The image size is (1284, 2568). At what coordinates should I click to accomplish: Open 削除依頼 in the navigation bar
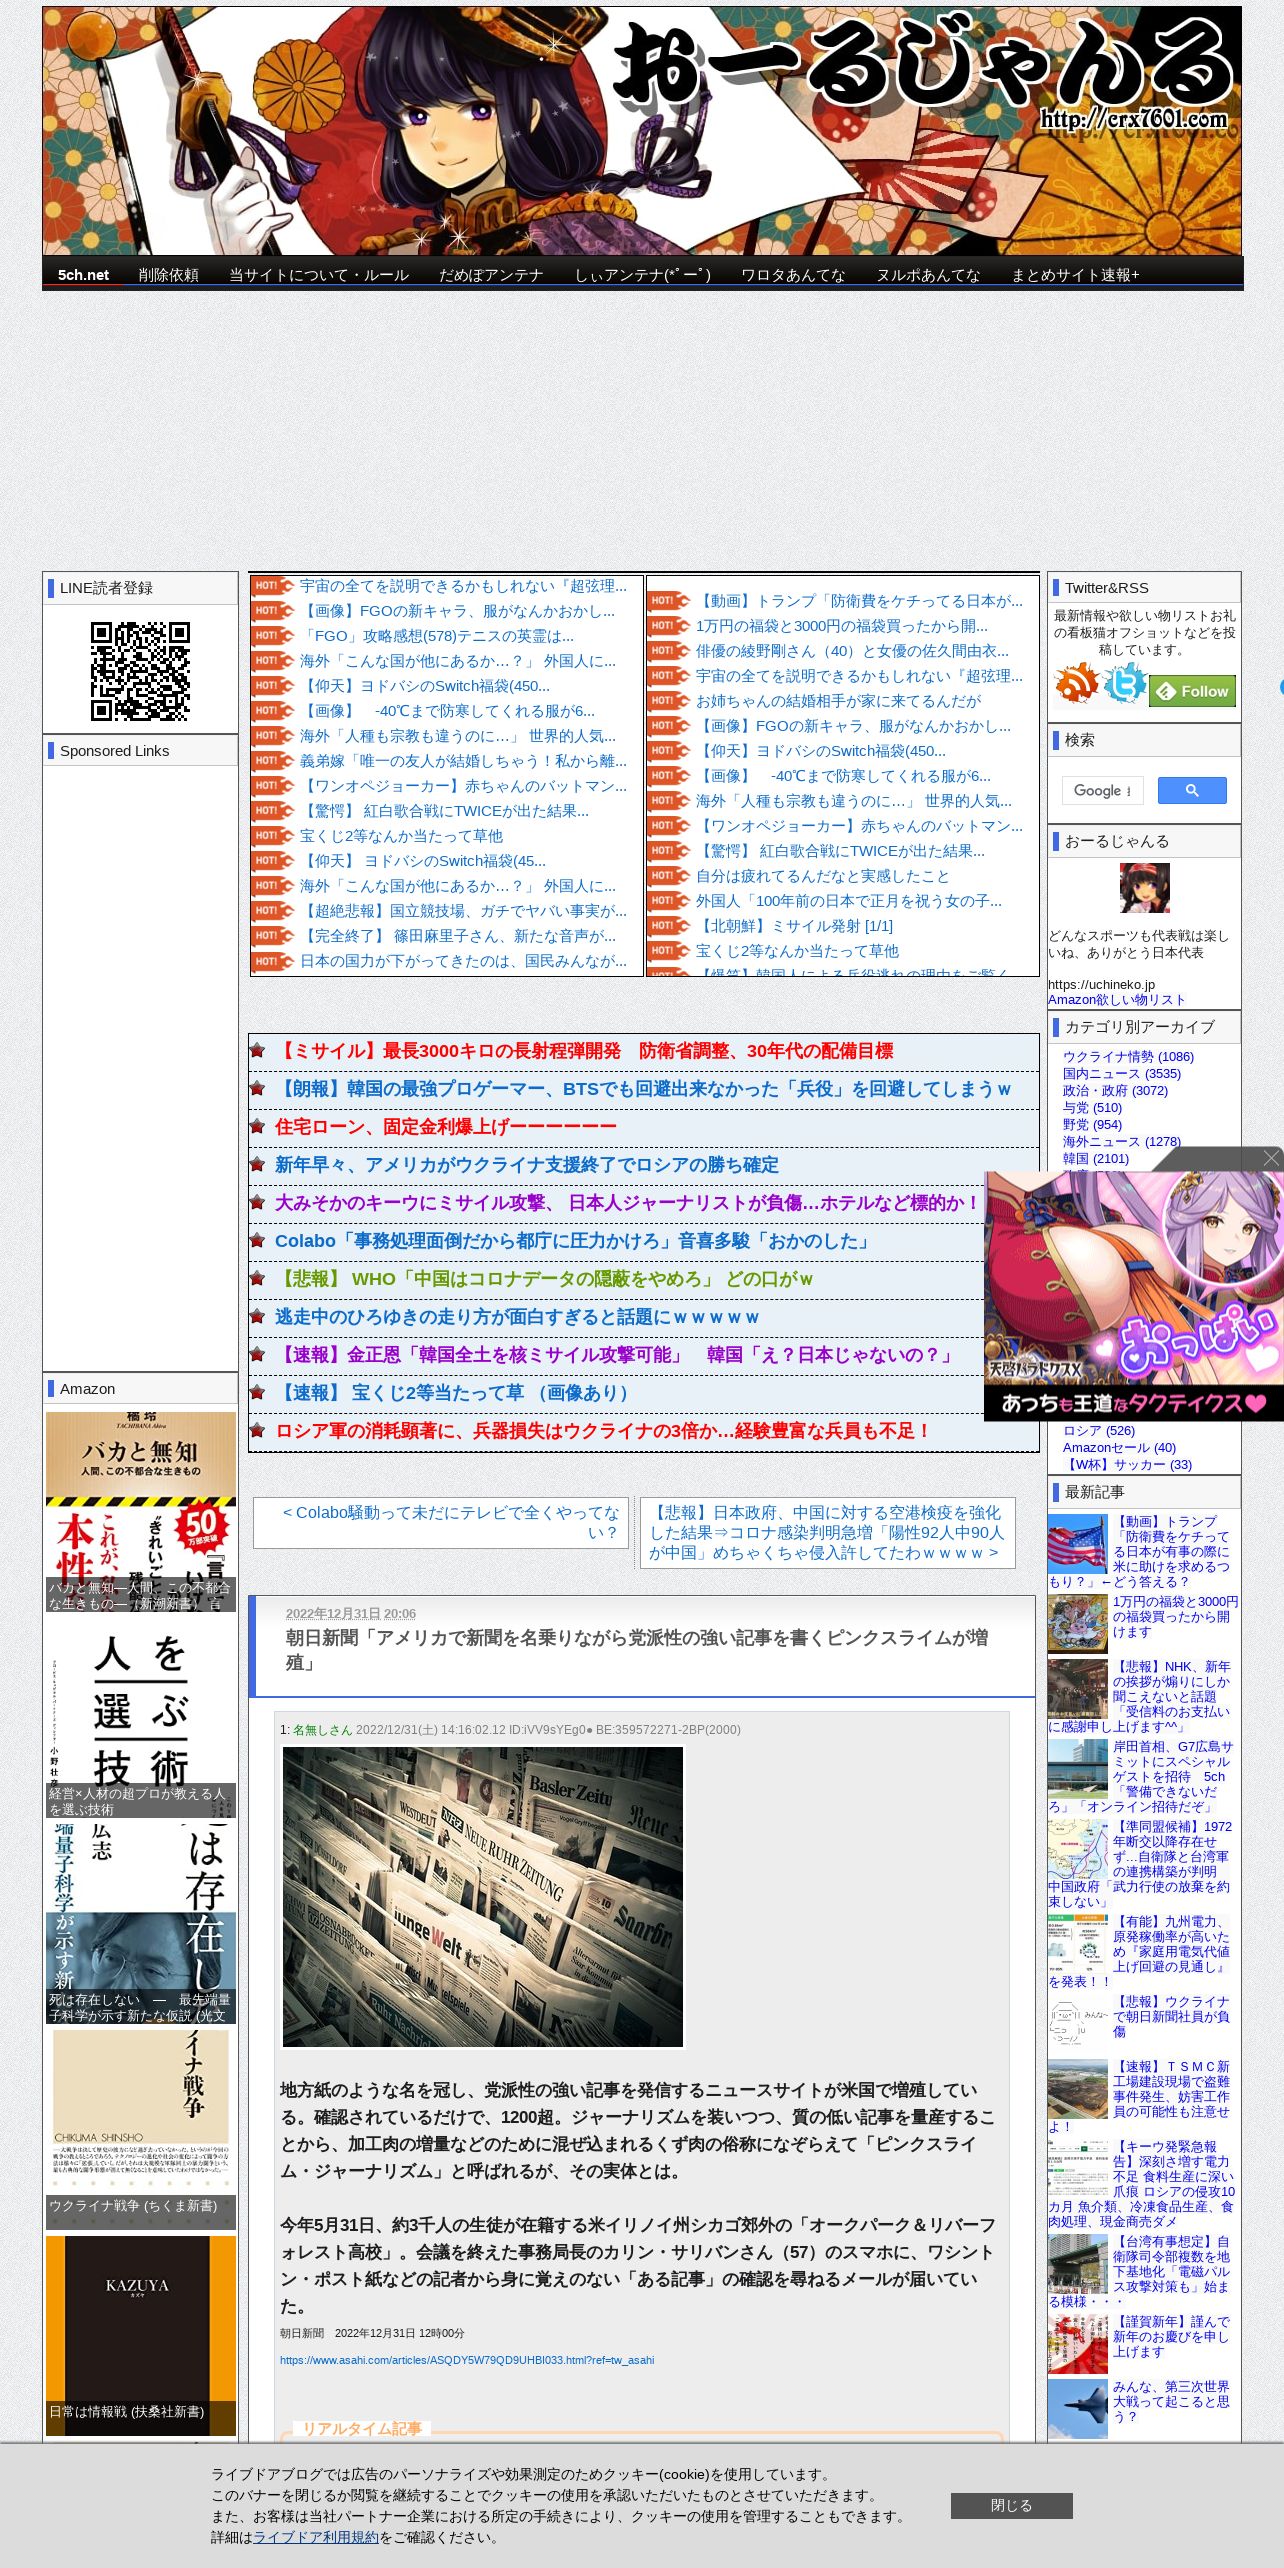pos(168,275)
